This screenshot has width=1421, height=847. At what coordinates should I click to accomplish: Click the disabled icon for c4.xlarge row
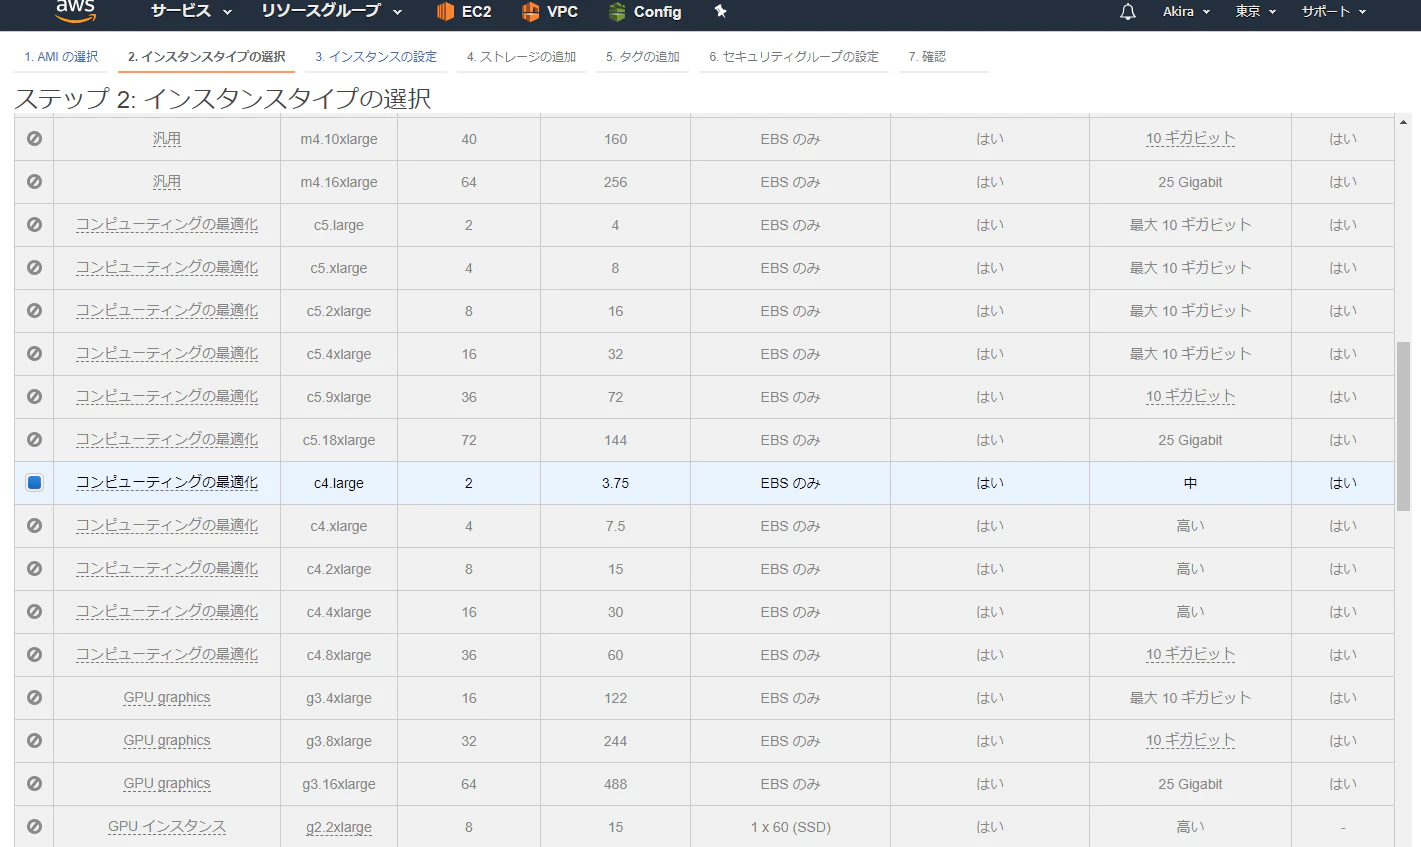[x=34, y=526]
